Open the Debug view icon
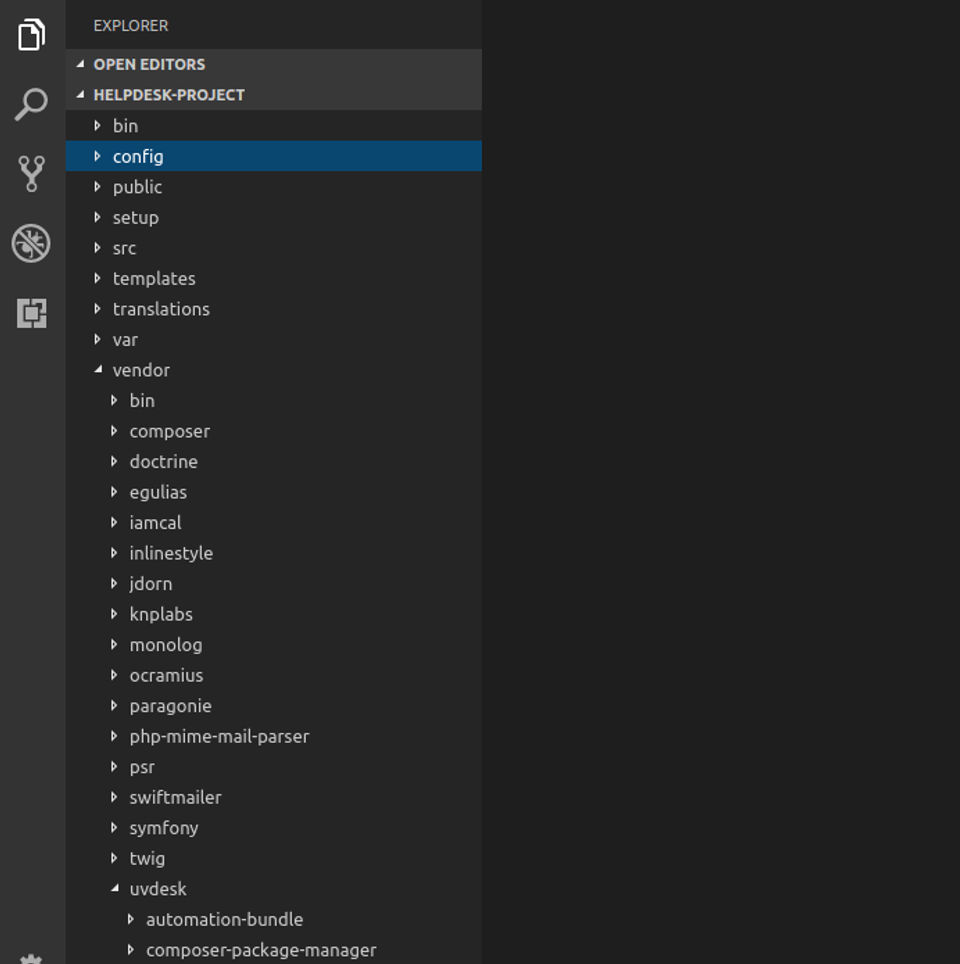This screenshot has width=960, height=964. click(x=31, y=243)
